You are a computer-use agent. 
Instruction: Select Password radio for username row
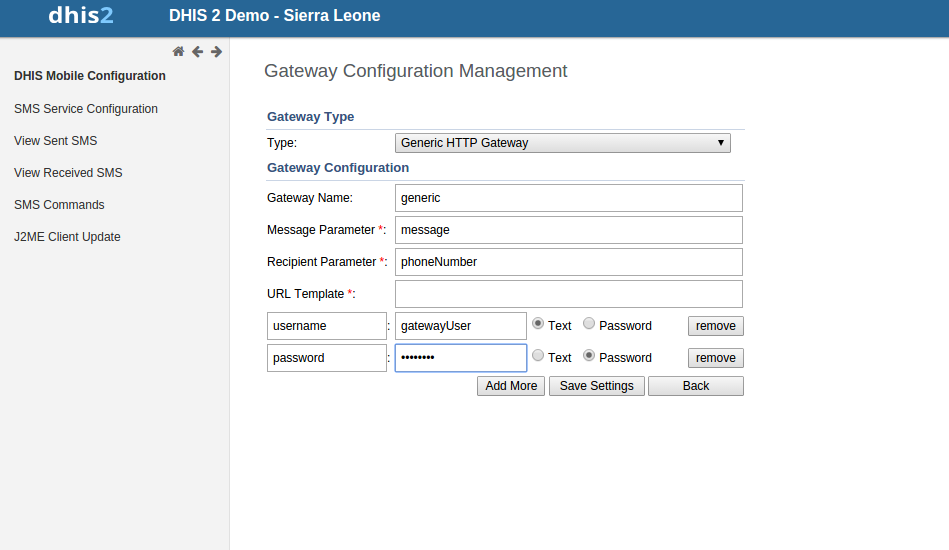coord(589,324)
